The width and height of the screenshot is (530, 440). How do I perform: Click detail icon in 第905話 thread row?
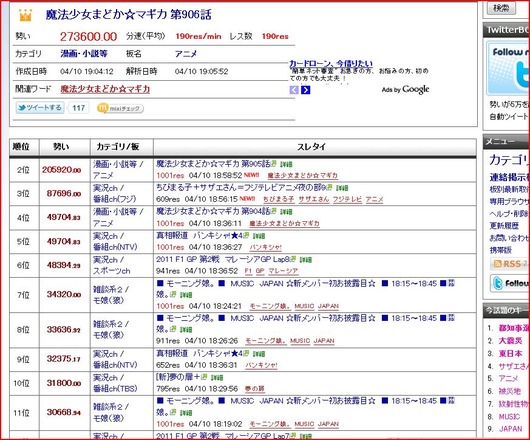coord(286,164)
